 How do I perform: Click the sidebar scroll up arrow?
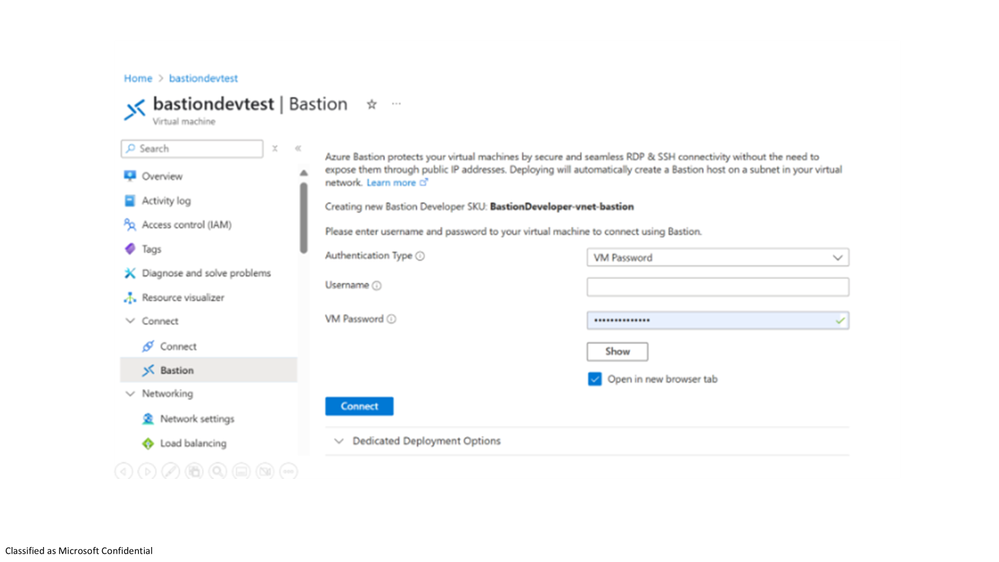[304, 173]
